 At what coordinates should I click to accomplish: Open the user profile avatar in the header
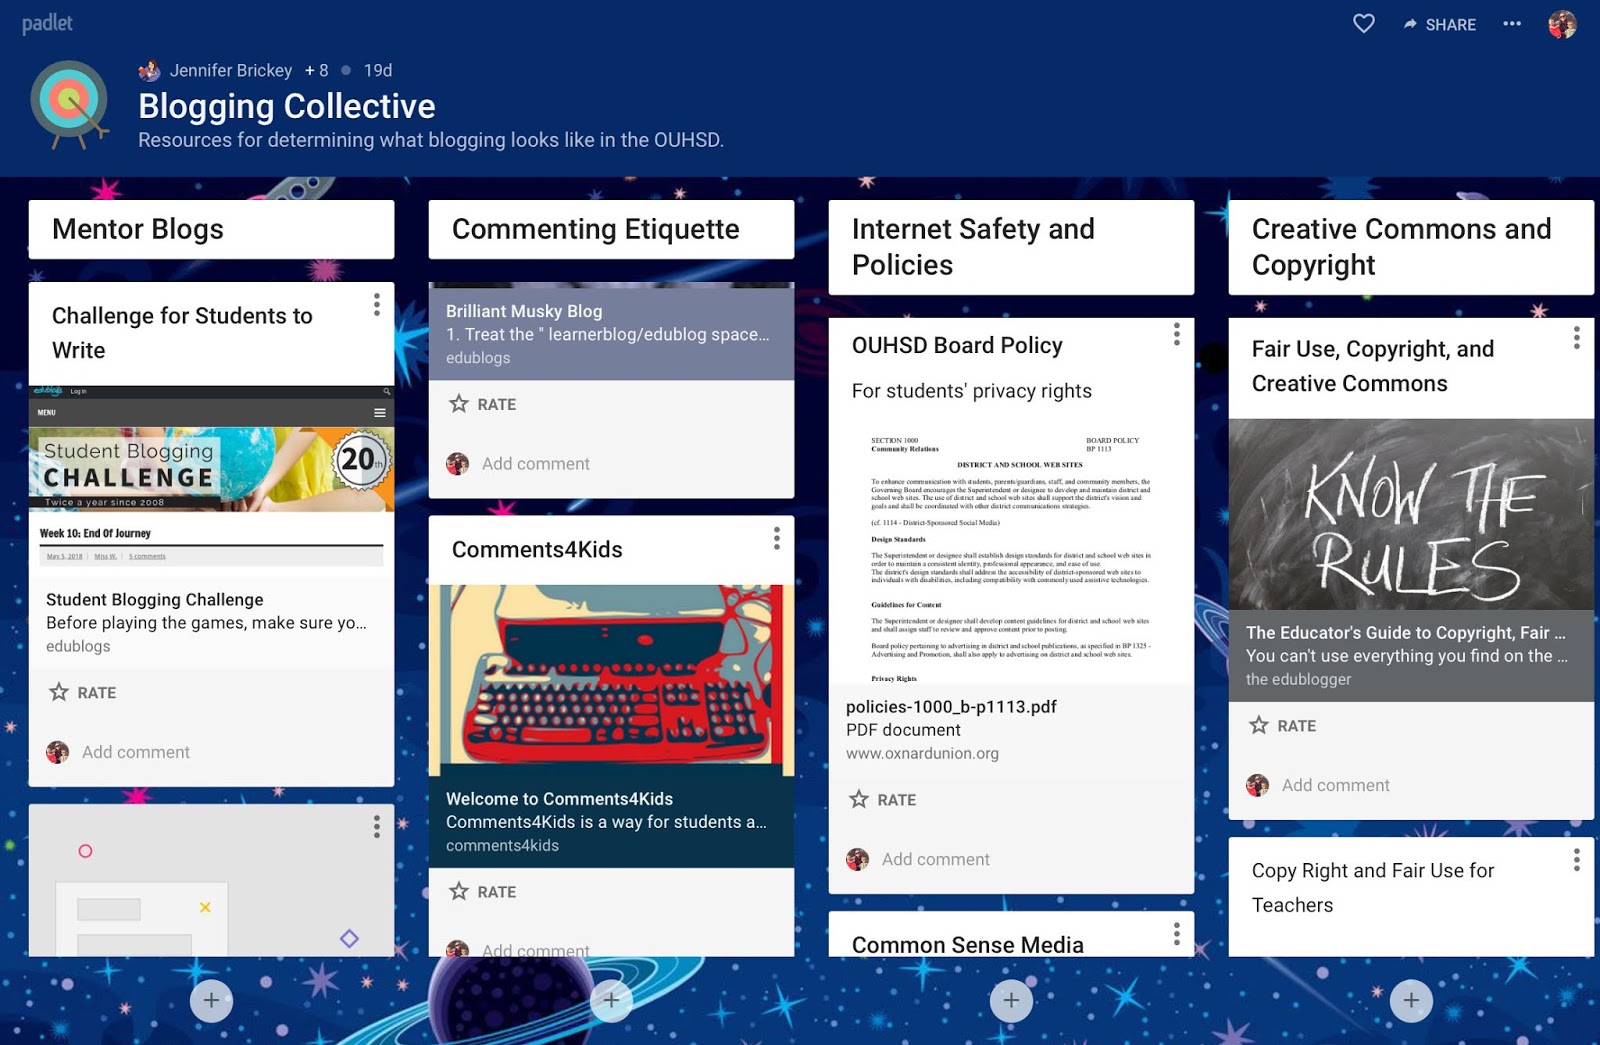(x=1562, y=24)
